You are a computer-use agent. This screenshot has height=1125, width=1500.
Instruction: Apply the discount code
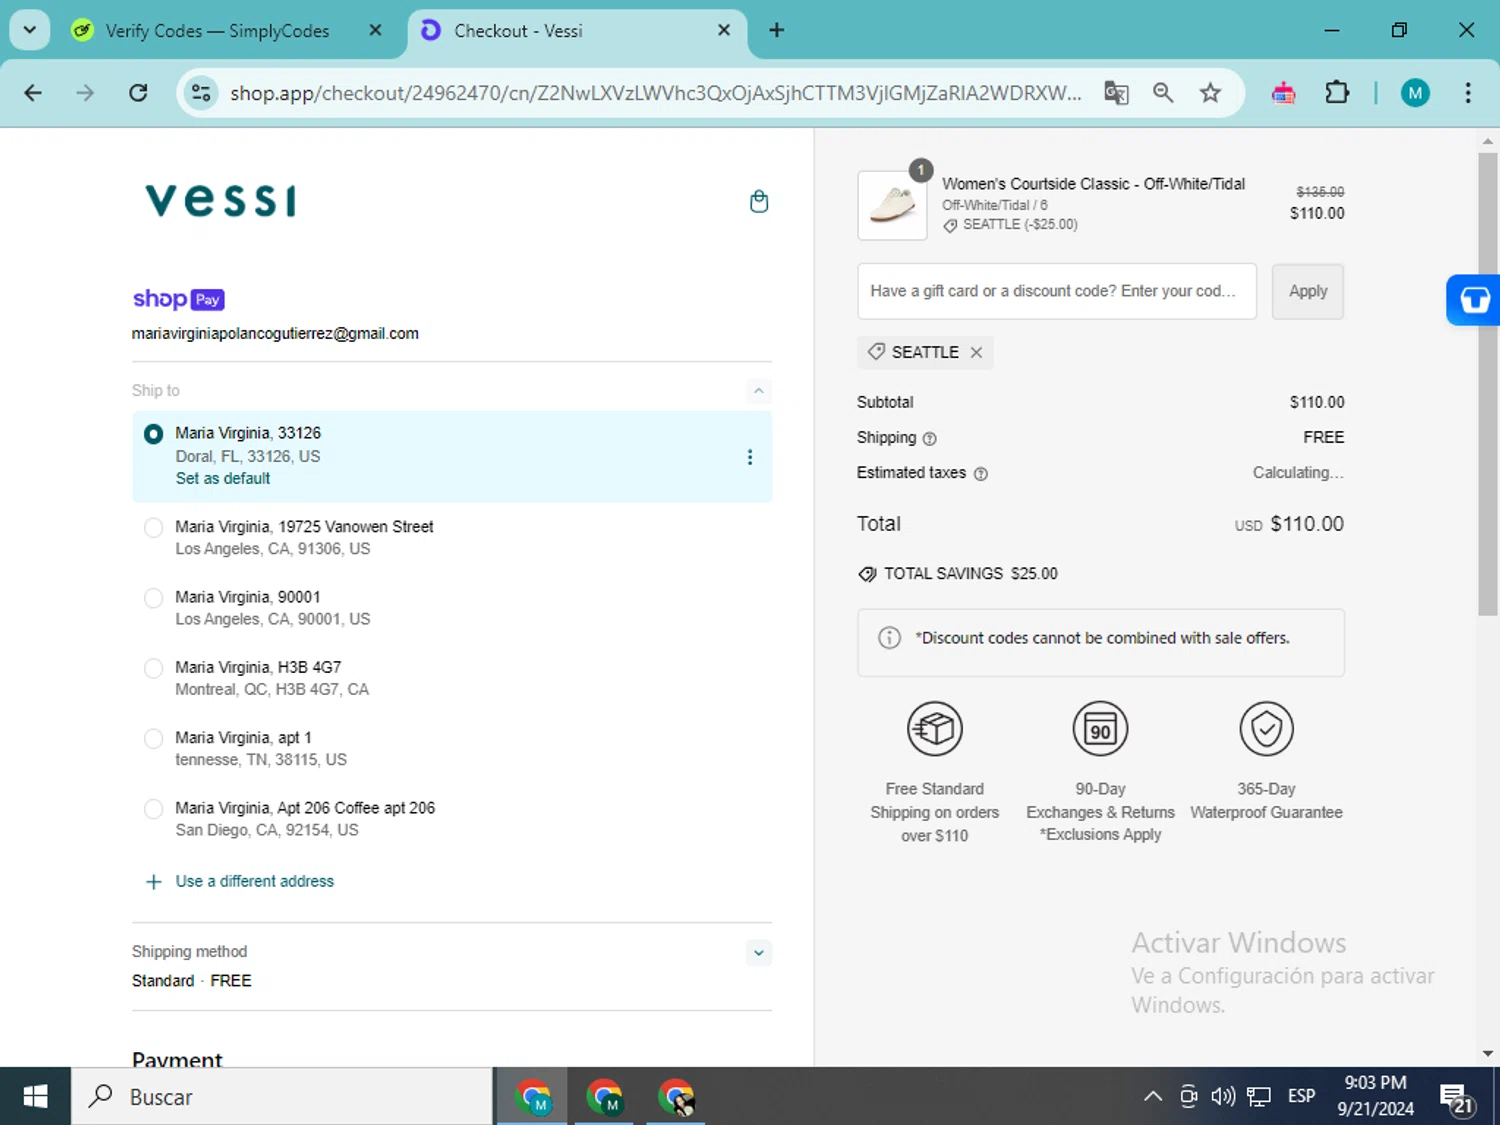click(1307, 291)
